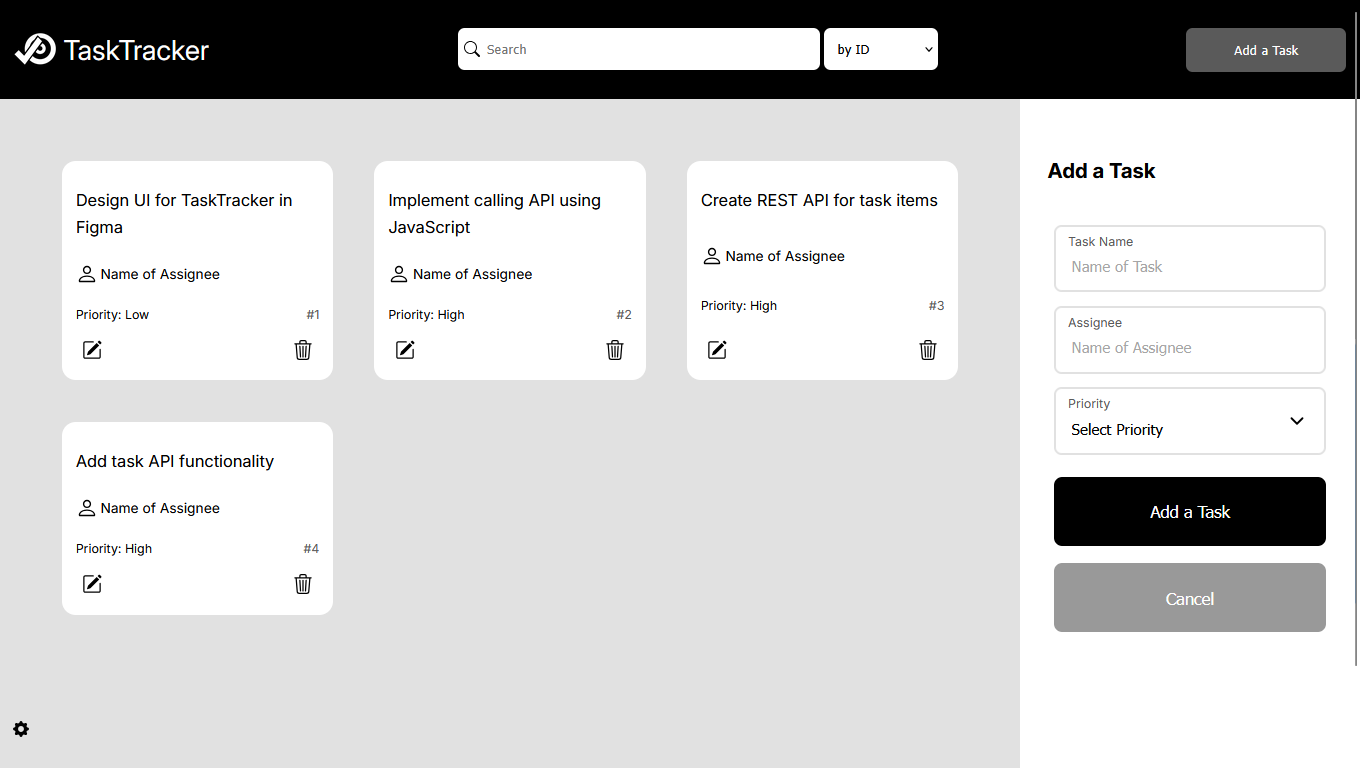This screenshot has width=1360, height=768.
Task: Click the Name of Task input field
Action: 1189,266
